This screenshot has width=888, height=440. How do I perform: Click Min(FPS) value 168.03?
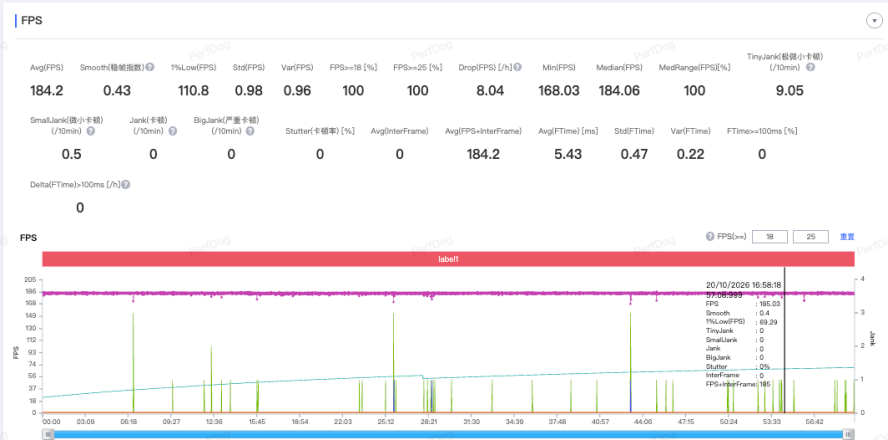[x=557, y=91]
